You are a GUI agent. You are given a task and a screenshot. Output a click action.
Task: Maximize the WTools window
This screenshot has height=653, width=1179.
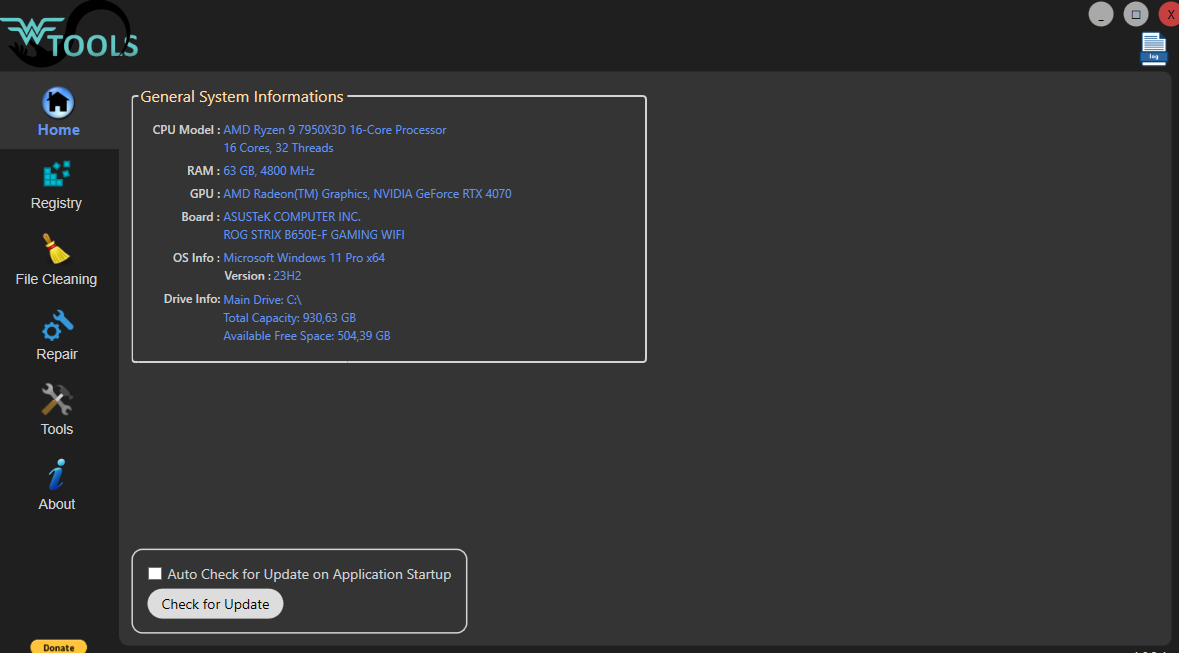coord(1136,14)
